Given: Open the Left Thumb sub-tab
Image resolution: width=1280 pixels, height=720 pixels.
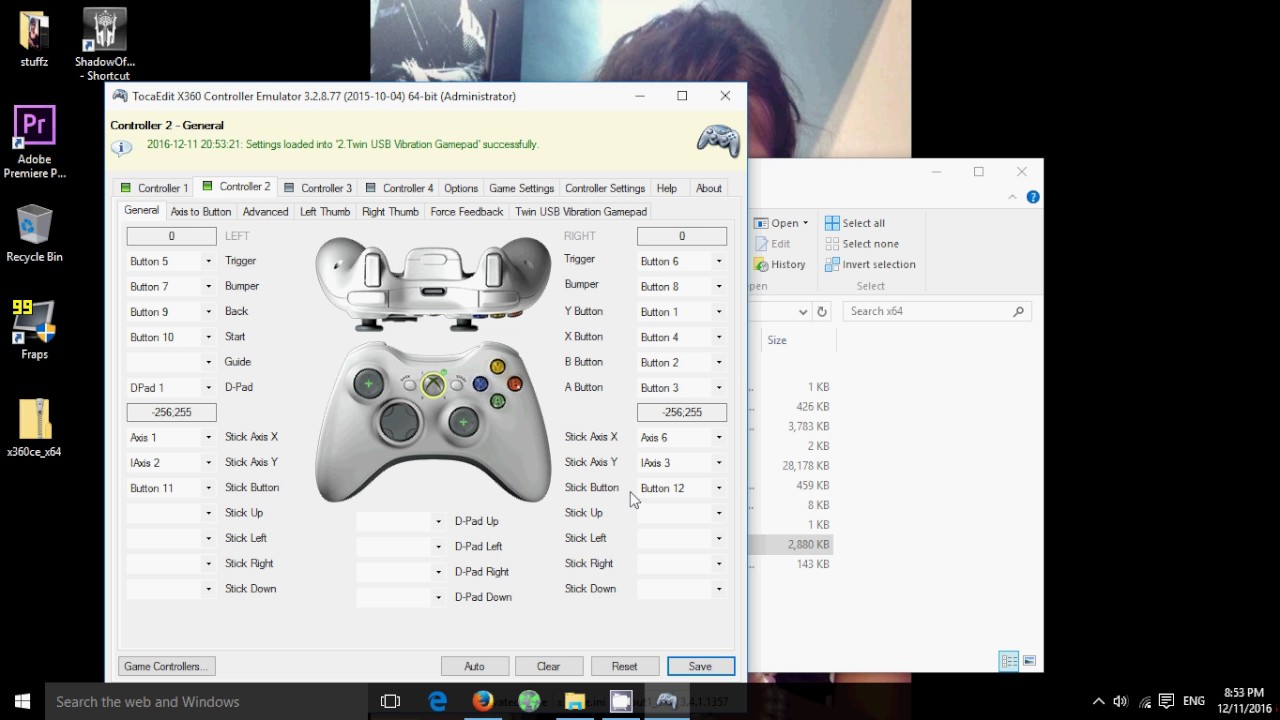Looking at the screenshot, I should click(x=325, y=212).
